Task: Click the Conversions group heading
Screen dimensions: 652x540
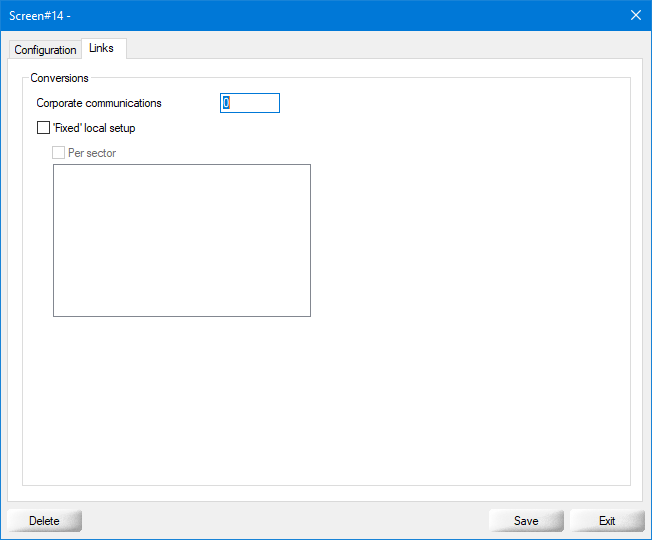Action: pyautogui.click(x=59, y=78)
